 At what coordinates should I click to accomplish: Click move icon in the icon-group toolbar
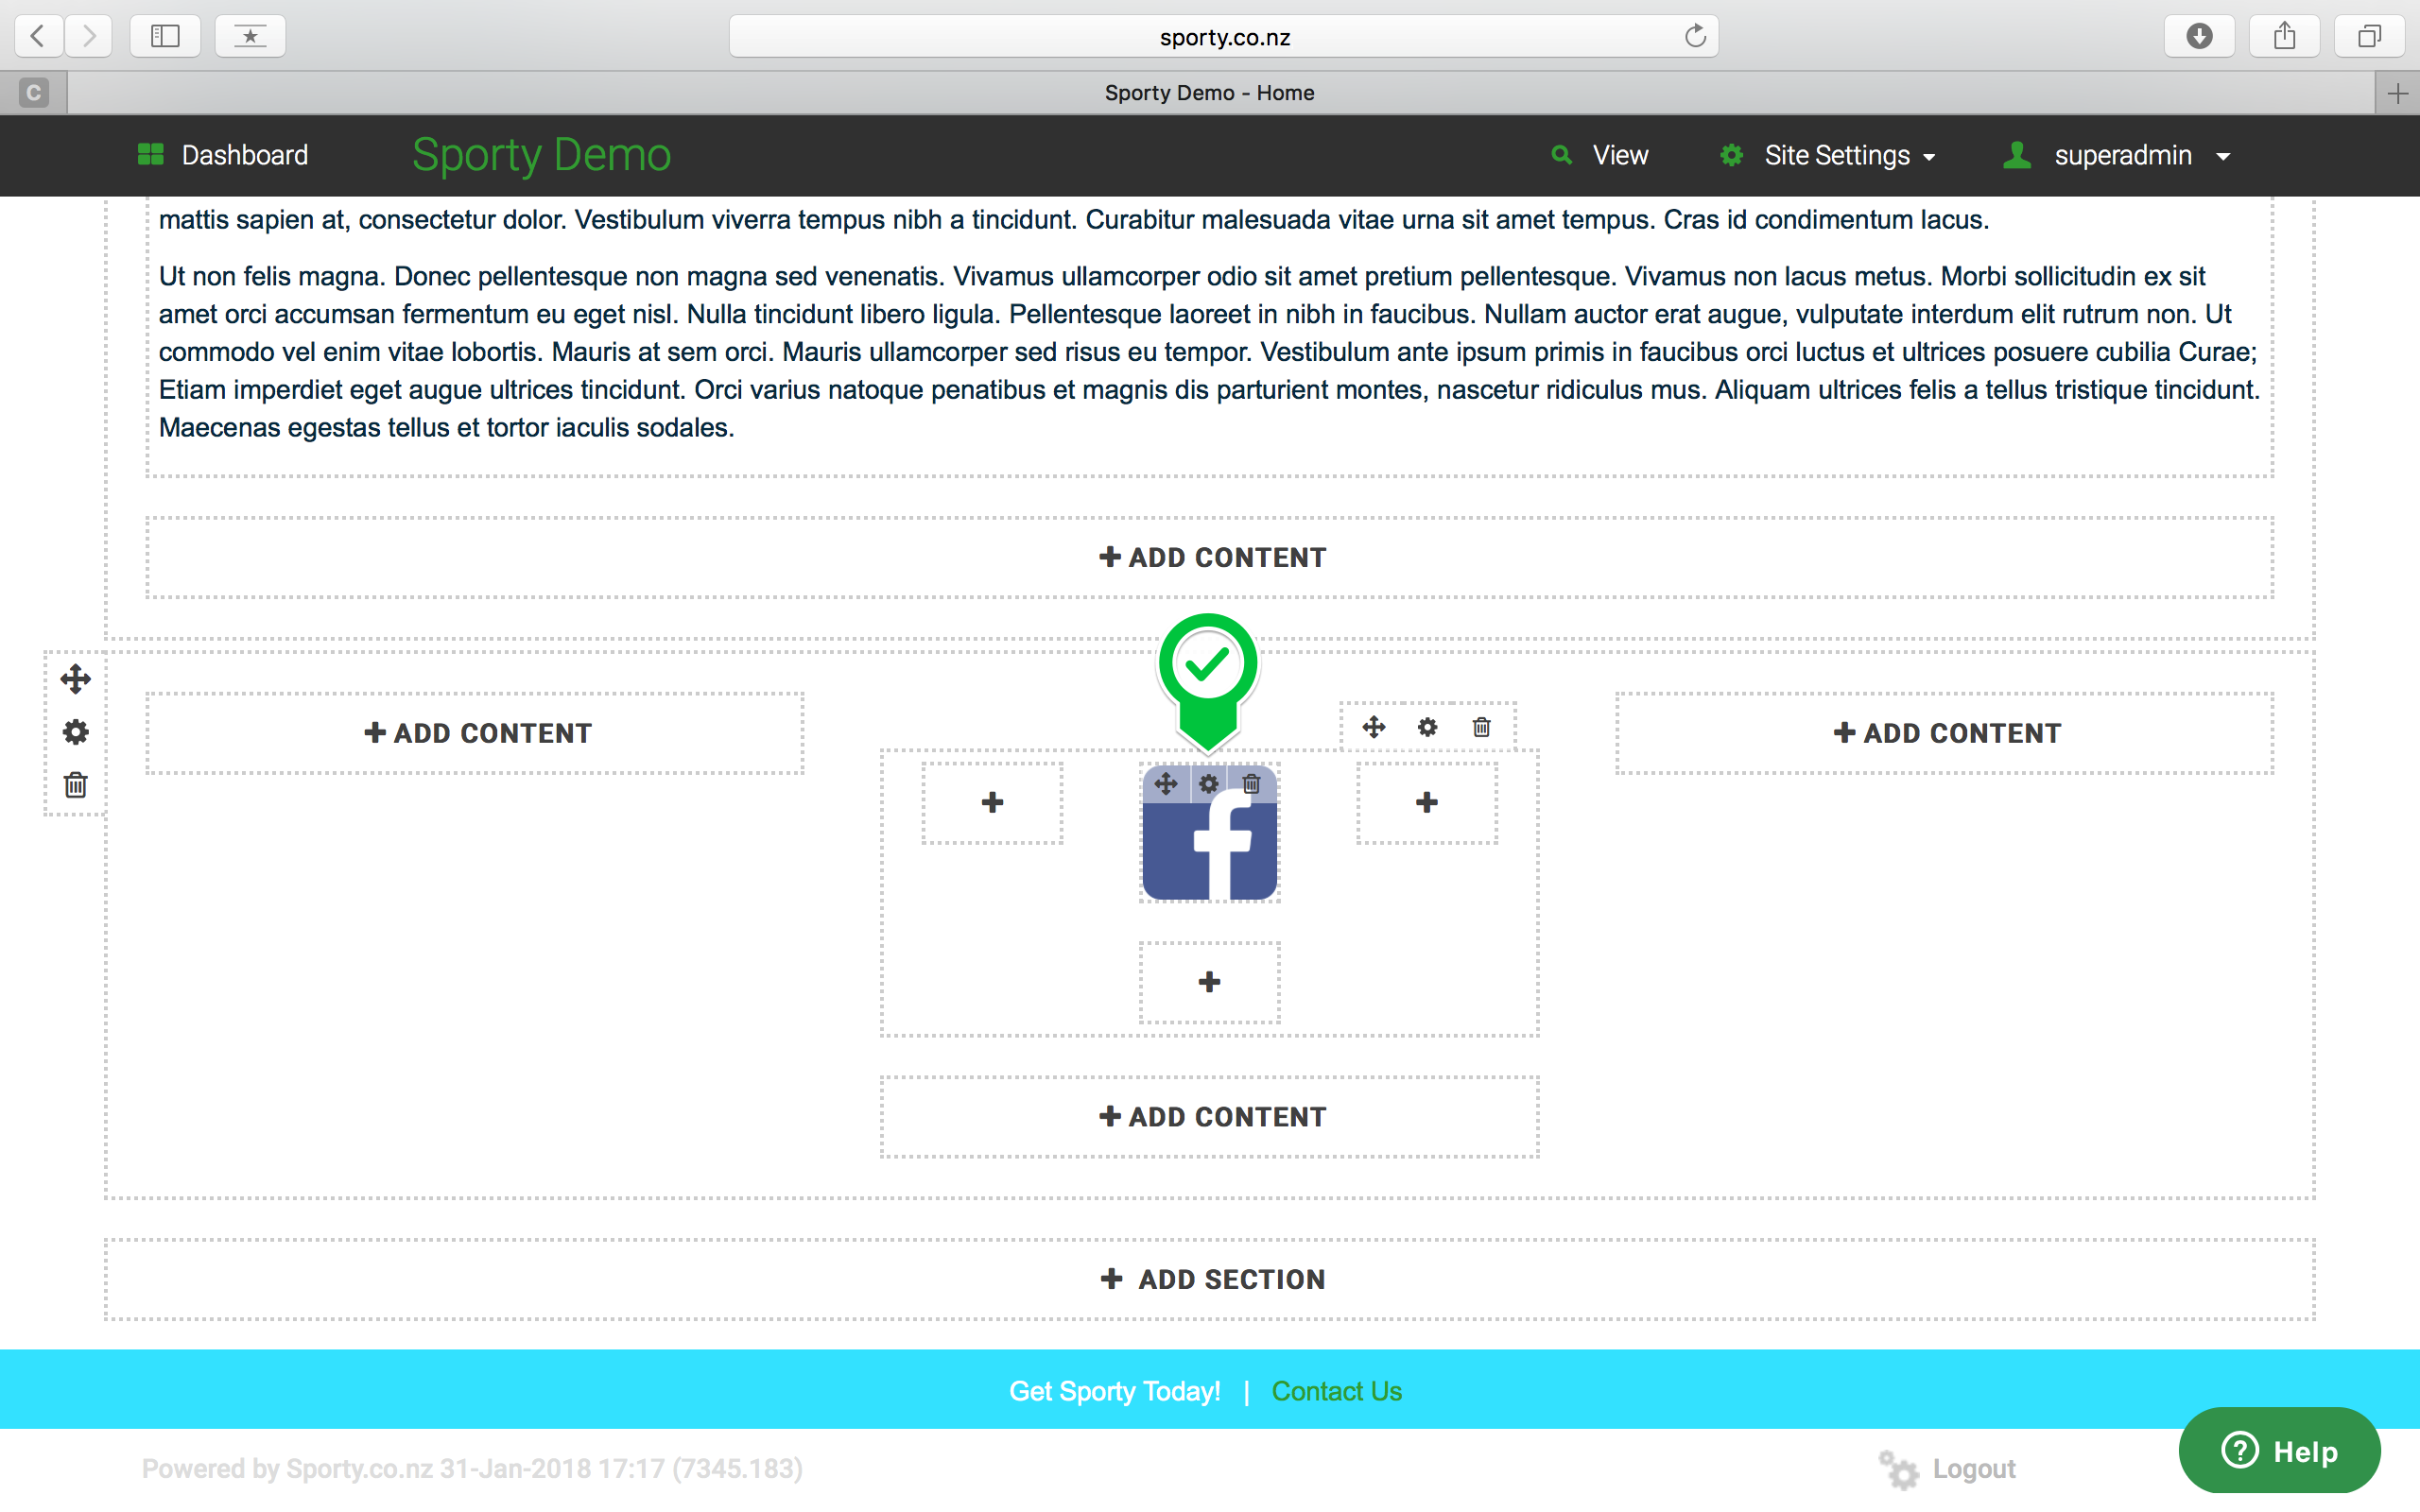click(x=1373, y=727)
